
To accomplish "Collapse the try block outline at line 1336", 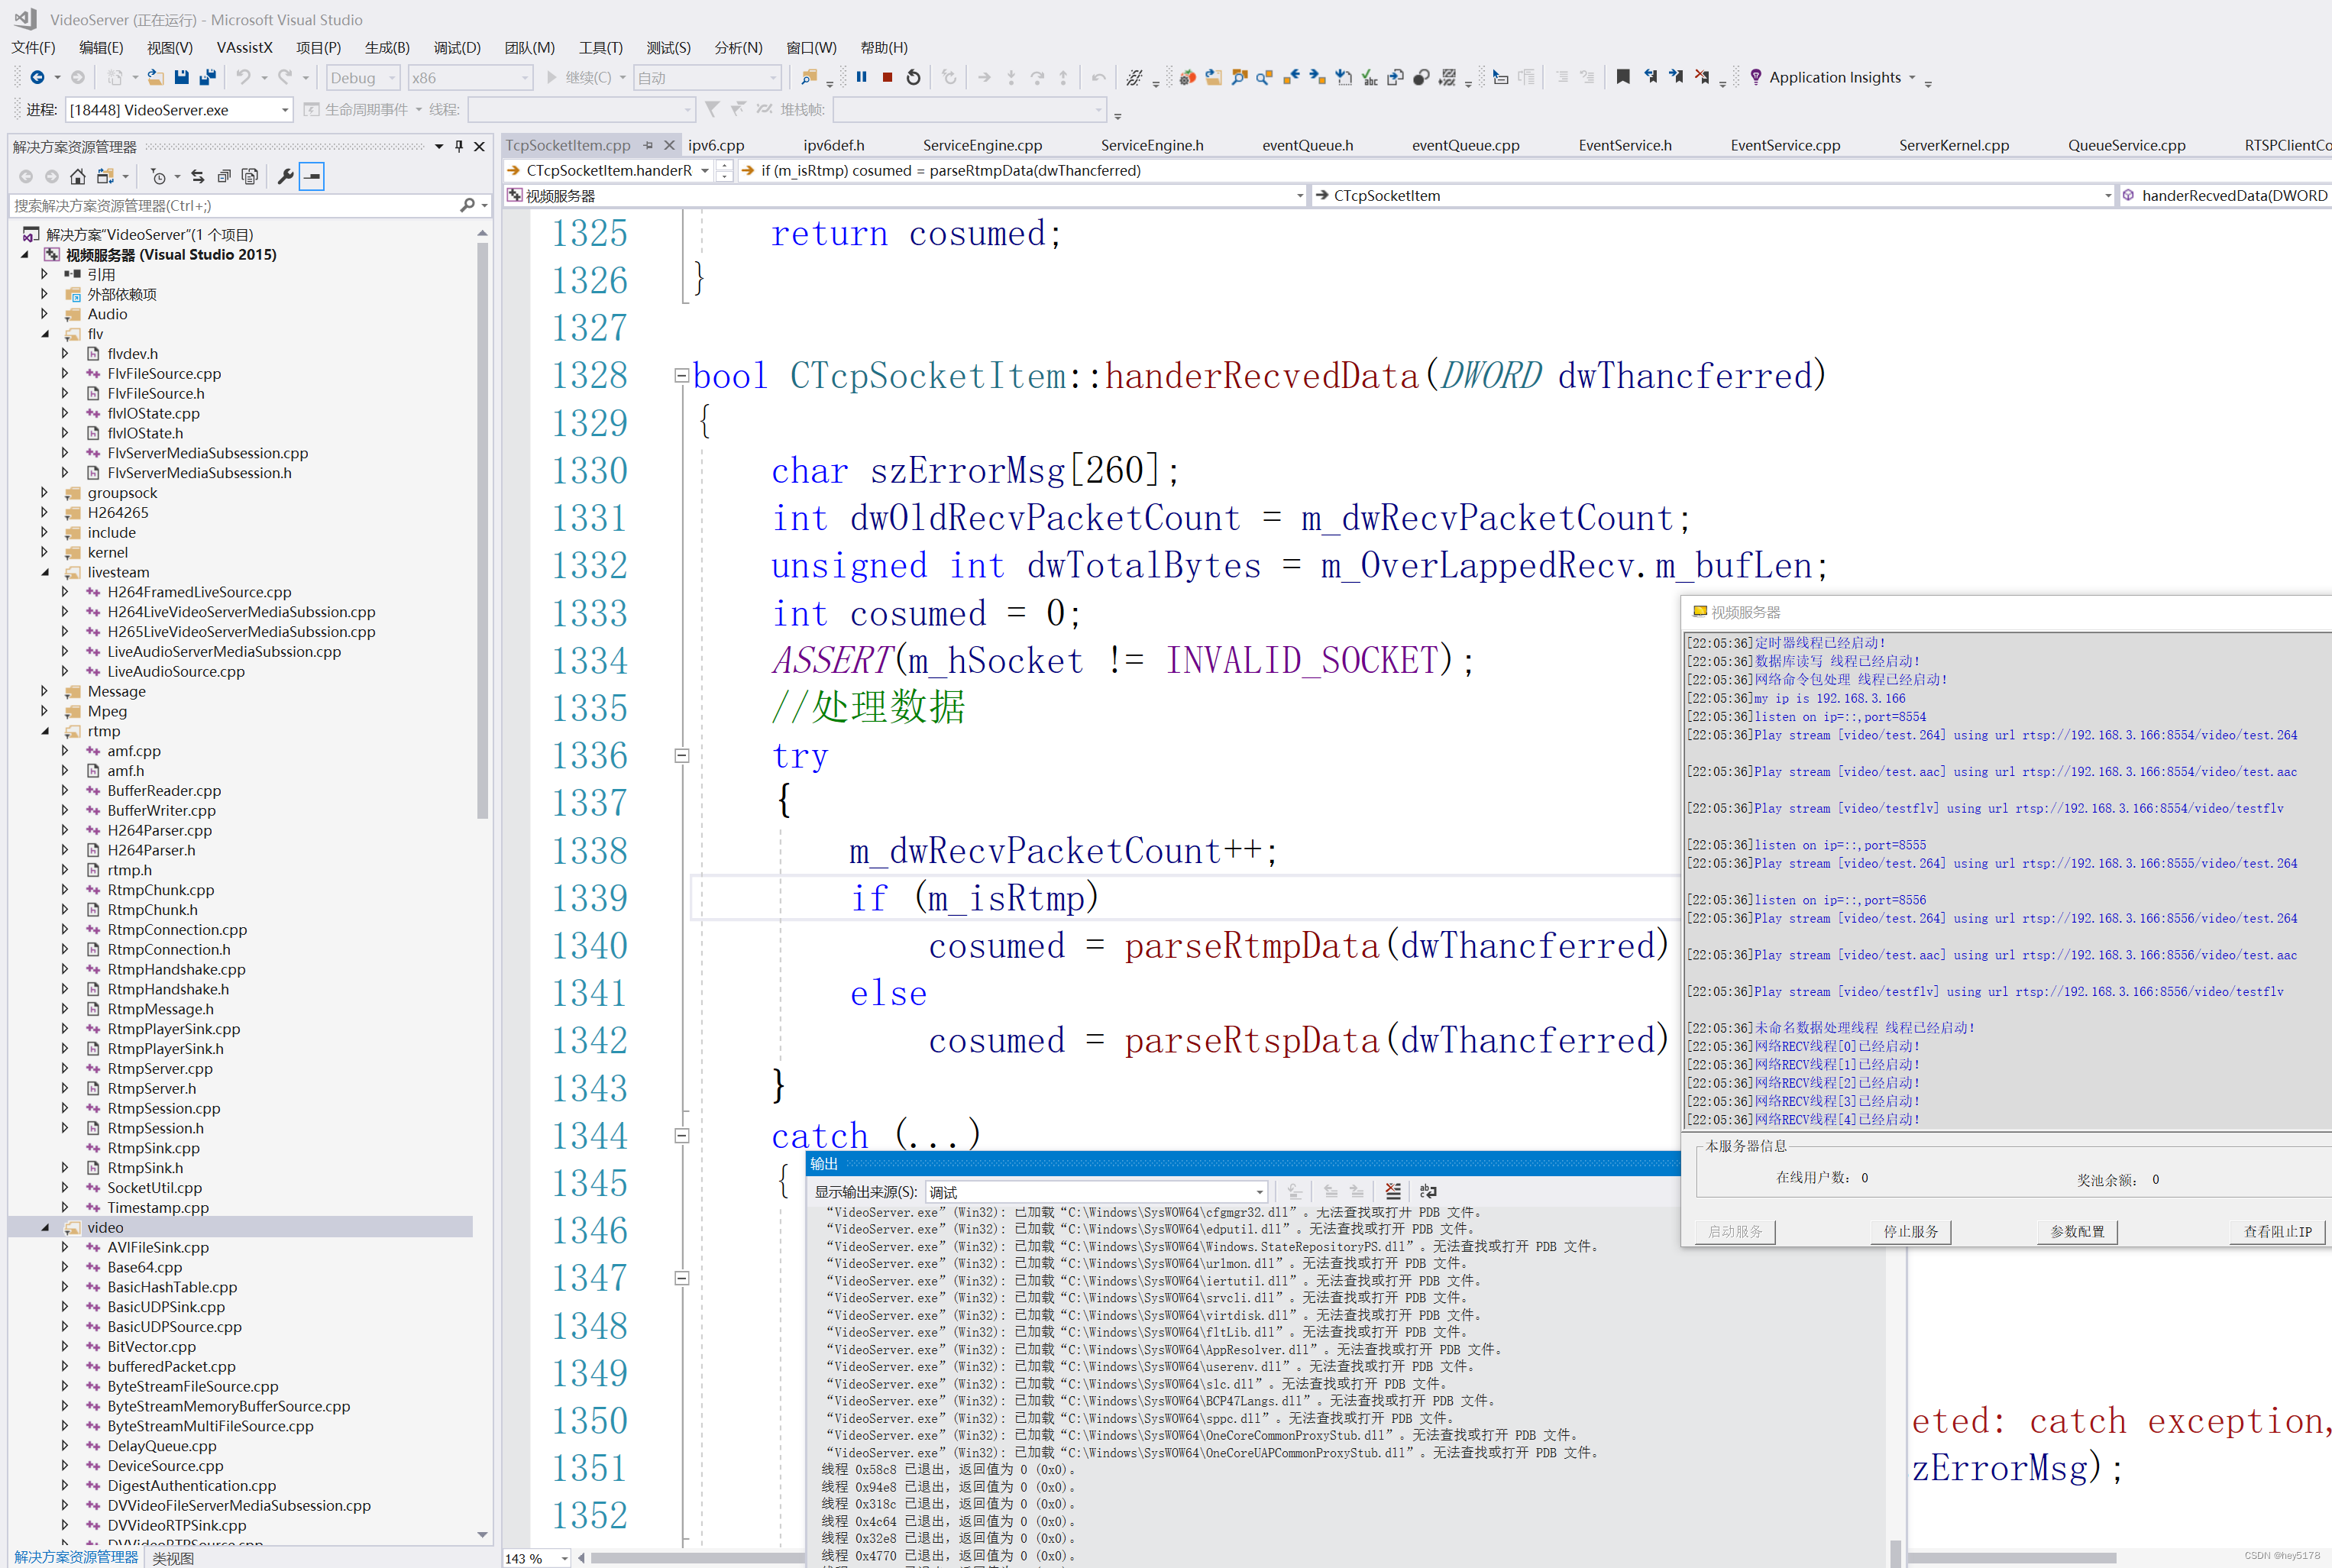I will click(681, 756).
